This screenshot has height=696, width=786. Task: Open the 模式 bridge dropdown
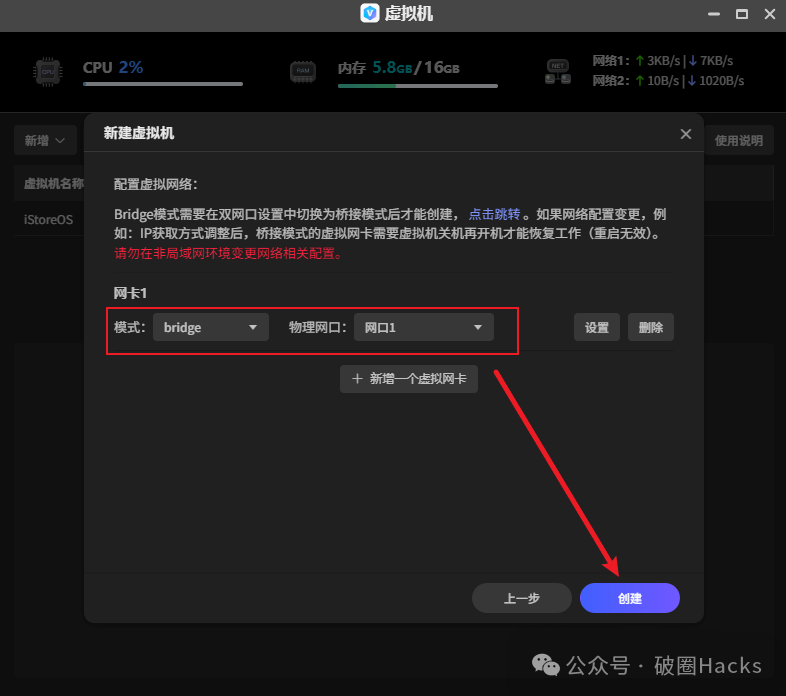211,327
